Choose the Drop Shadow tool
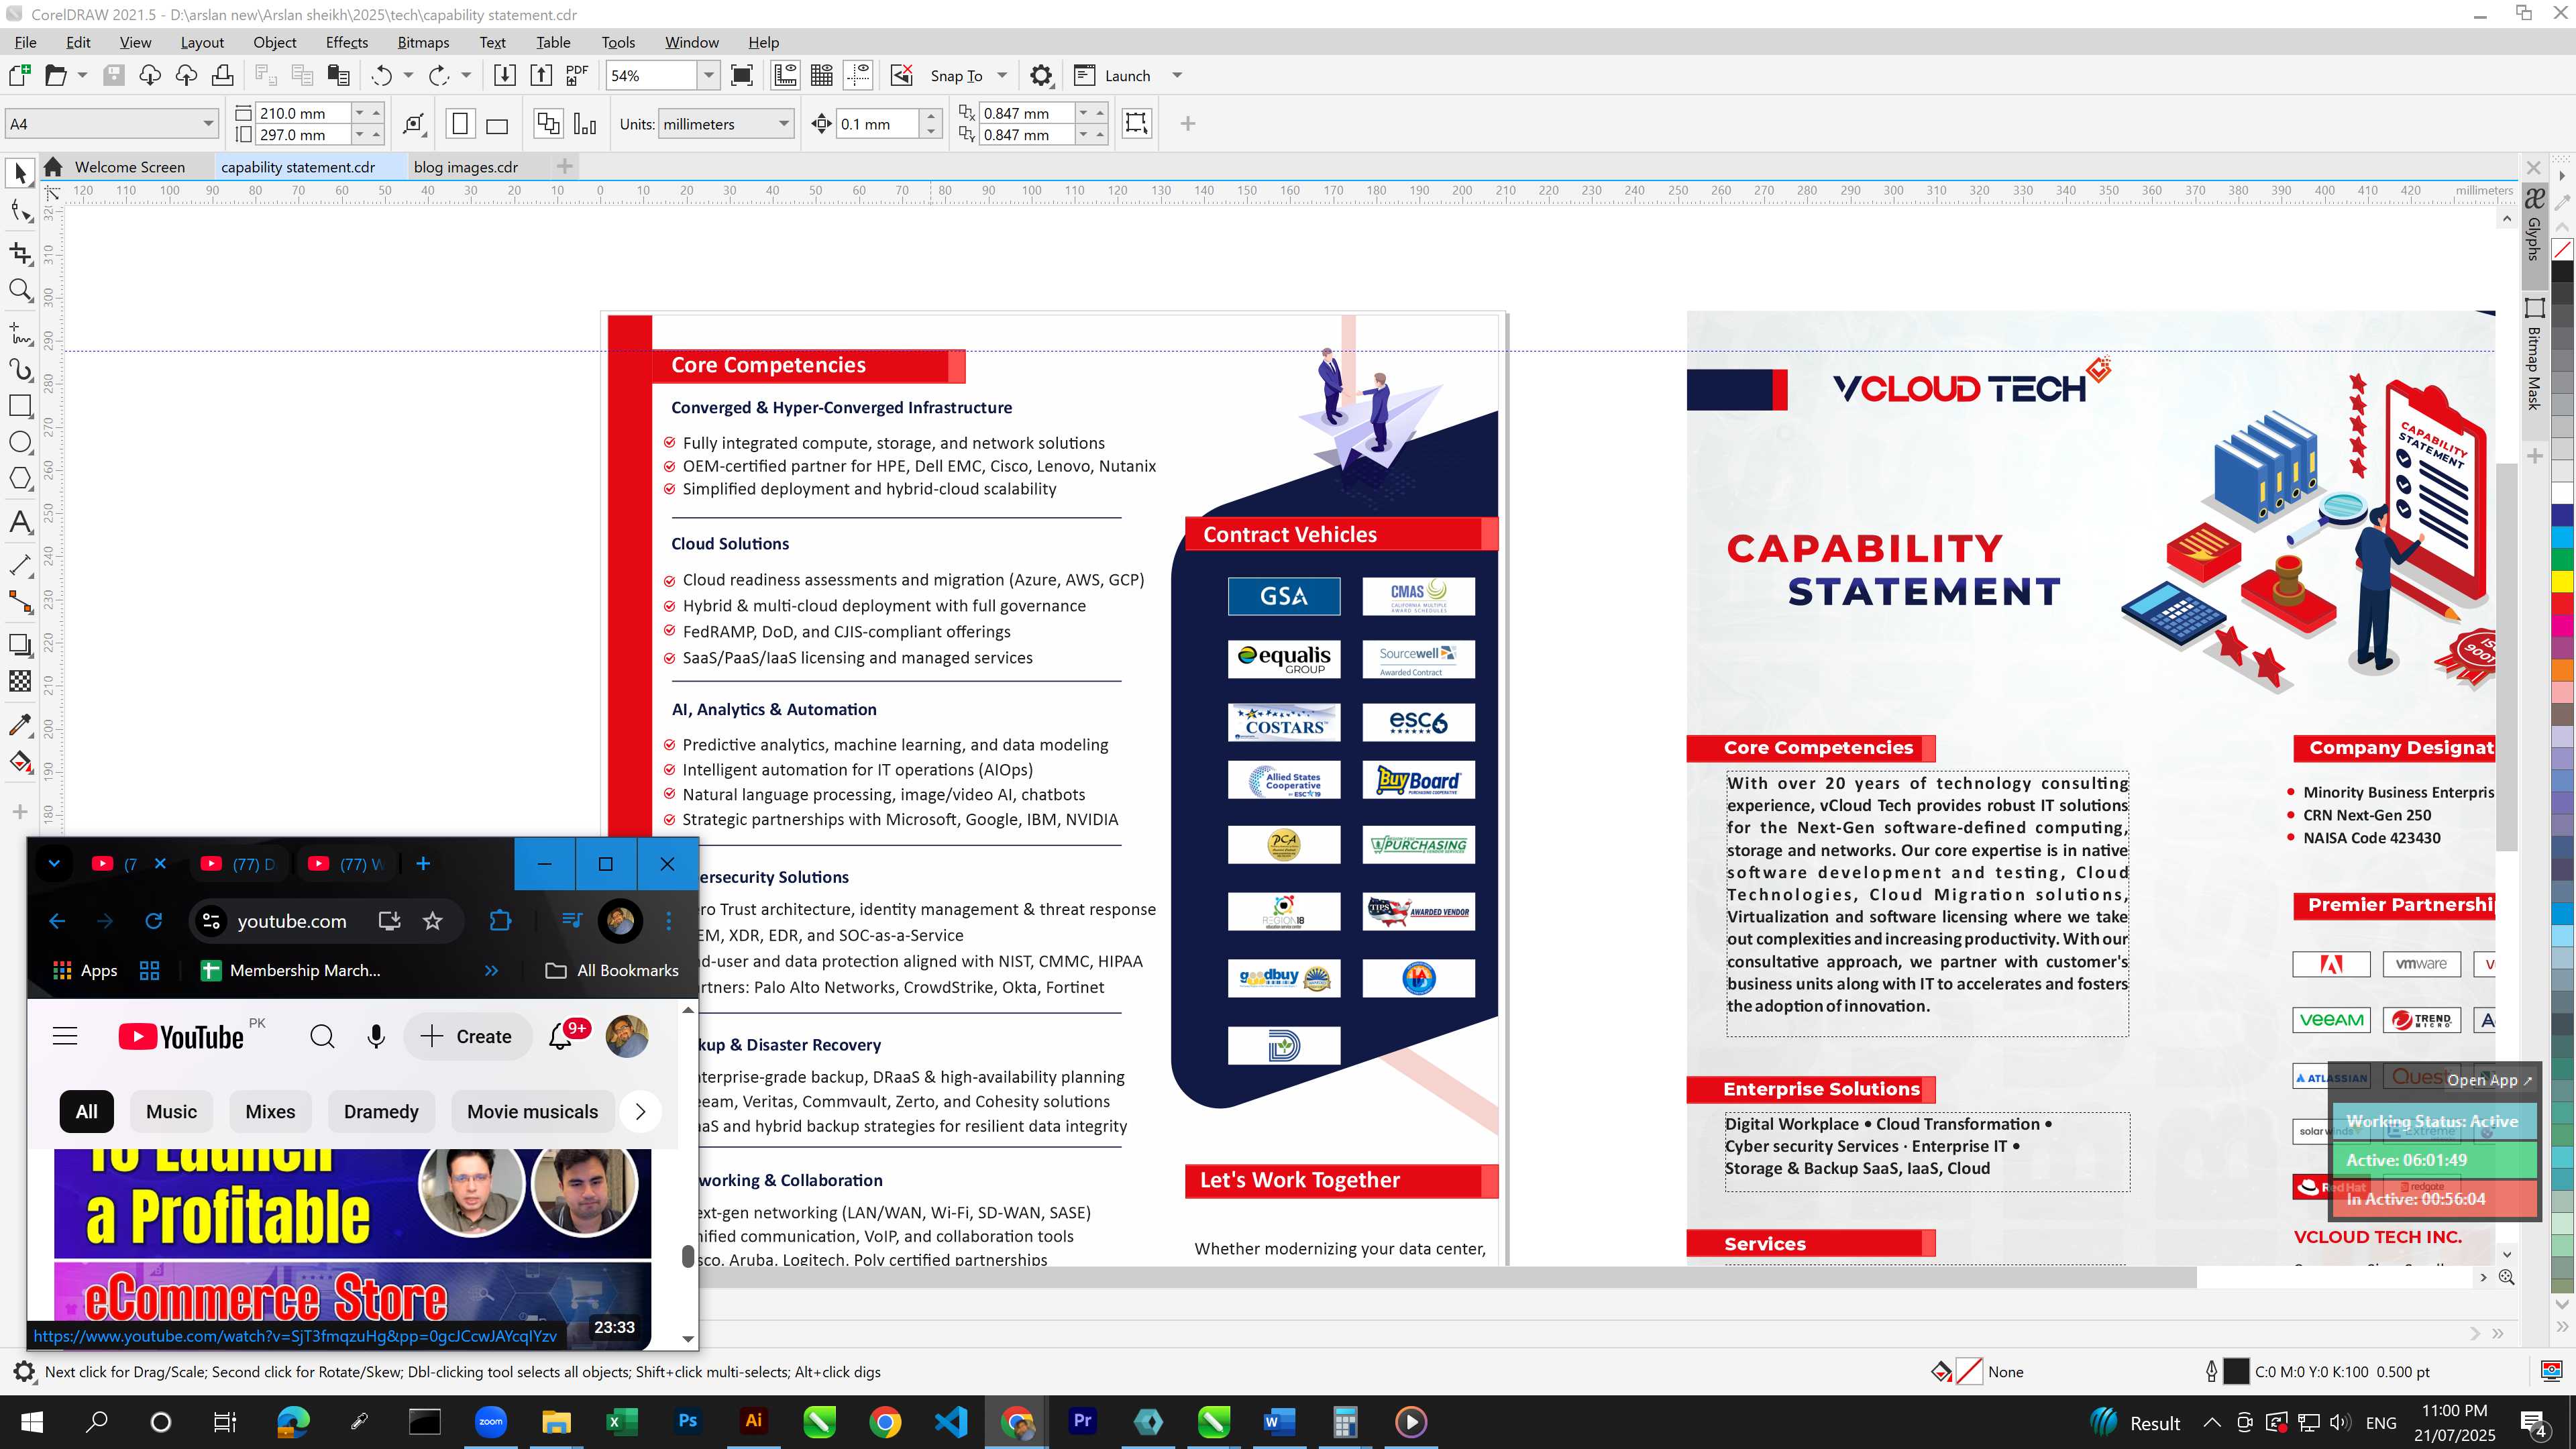 (20, 645)
